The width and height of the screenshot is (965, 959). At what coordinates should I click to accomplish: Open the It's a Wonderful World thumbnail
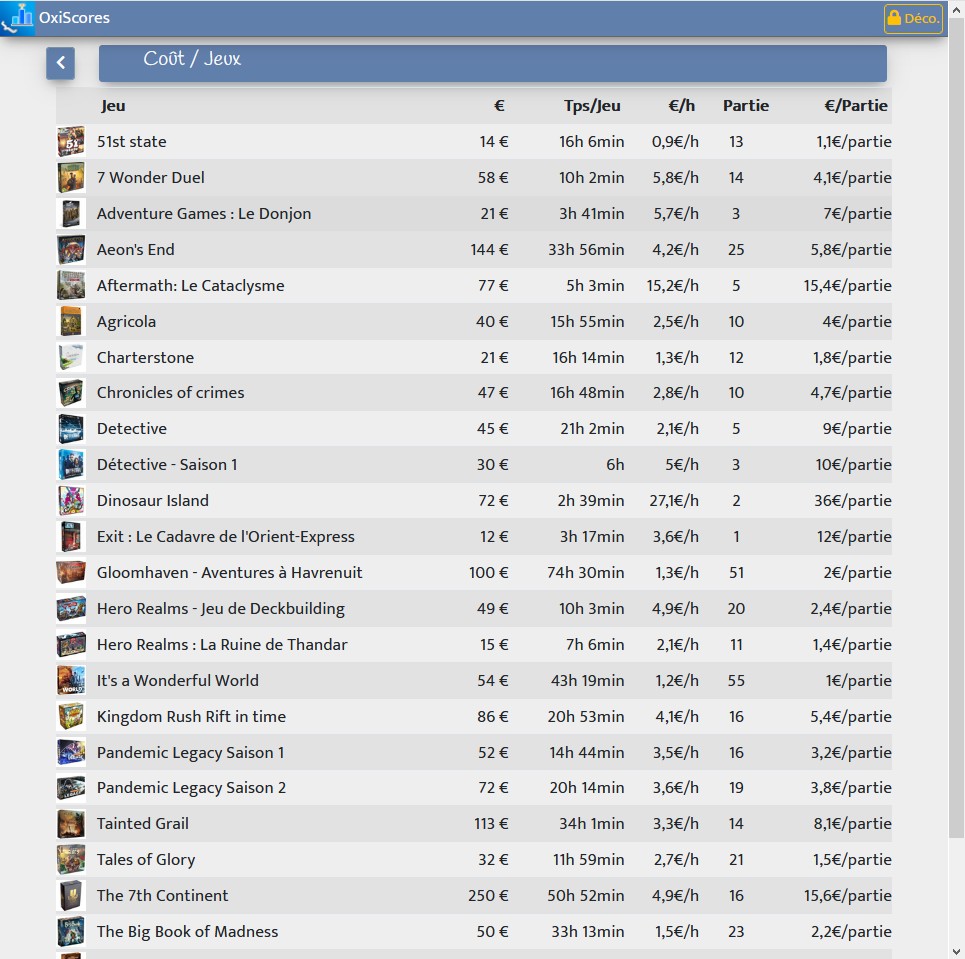(x=71, y=680)
